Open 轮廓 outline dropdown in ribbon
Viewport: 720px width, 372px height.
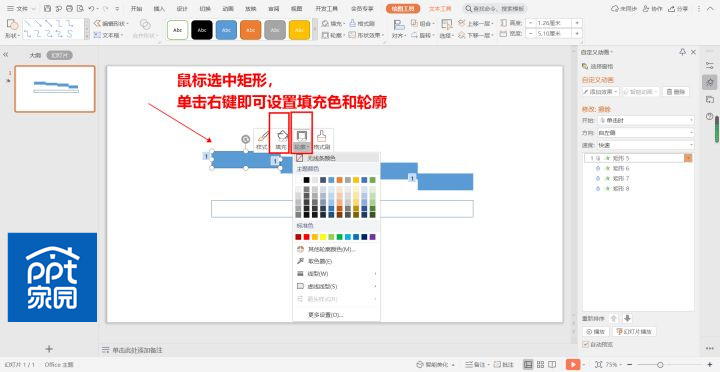pyautogui.click(x=332, y=35)
